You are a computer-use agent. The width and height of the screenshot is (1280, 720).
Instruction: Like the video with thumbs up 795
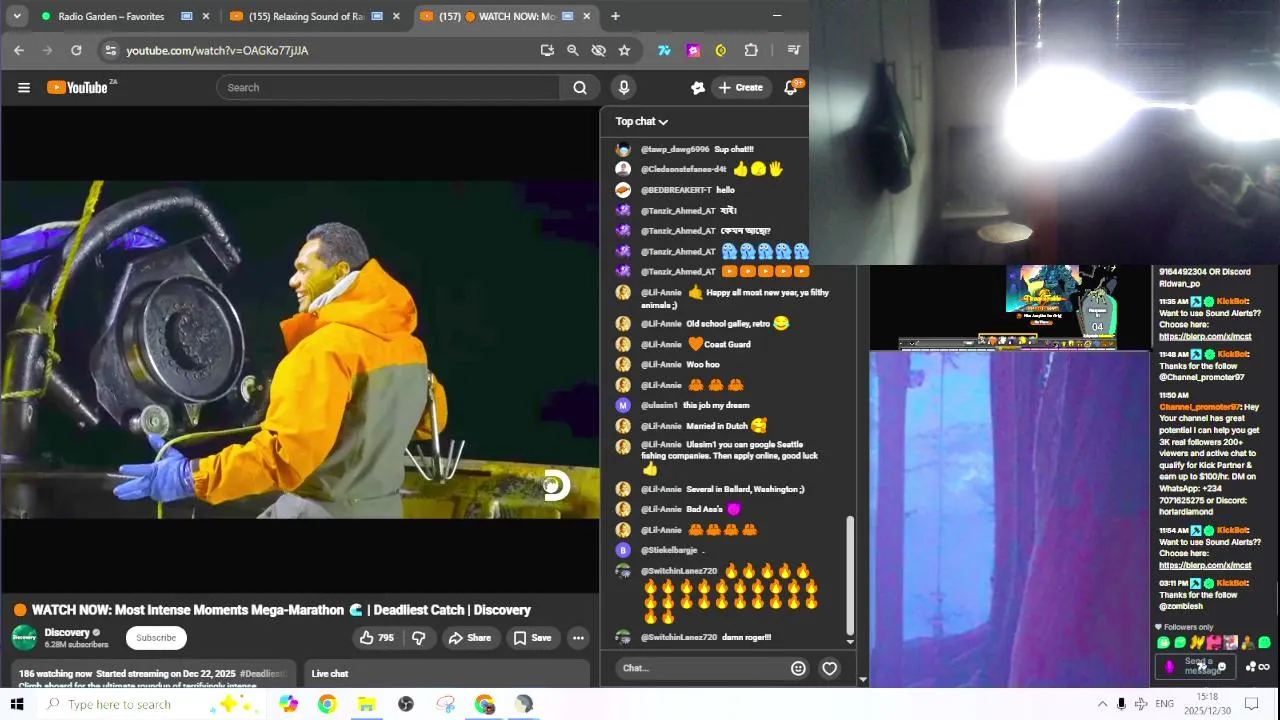click(377, 638)
